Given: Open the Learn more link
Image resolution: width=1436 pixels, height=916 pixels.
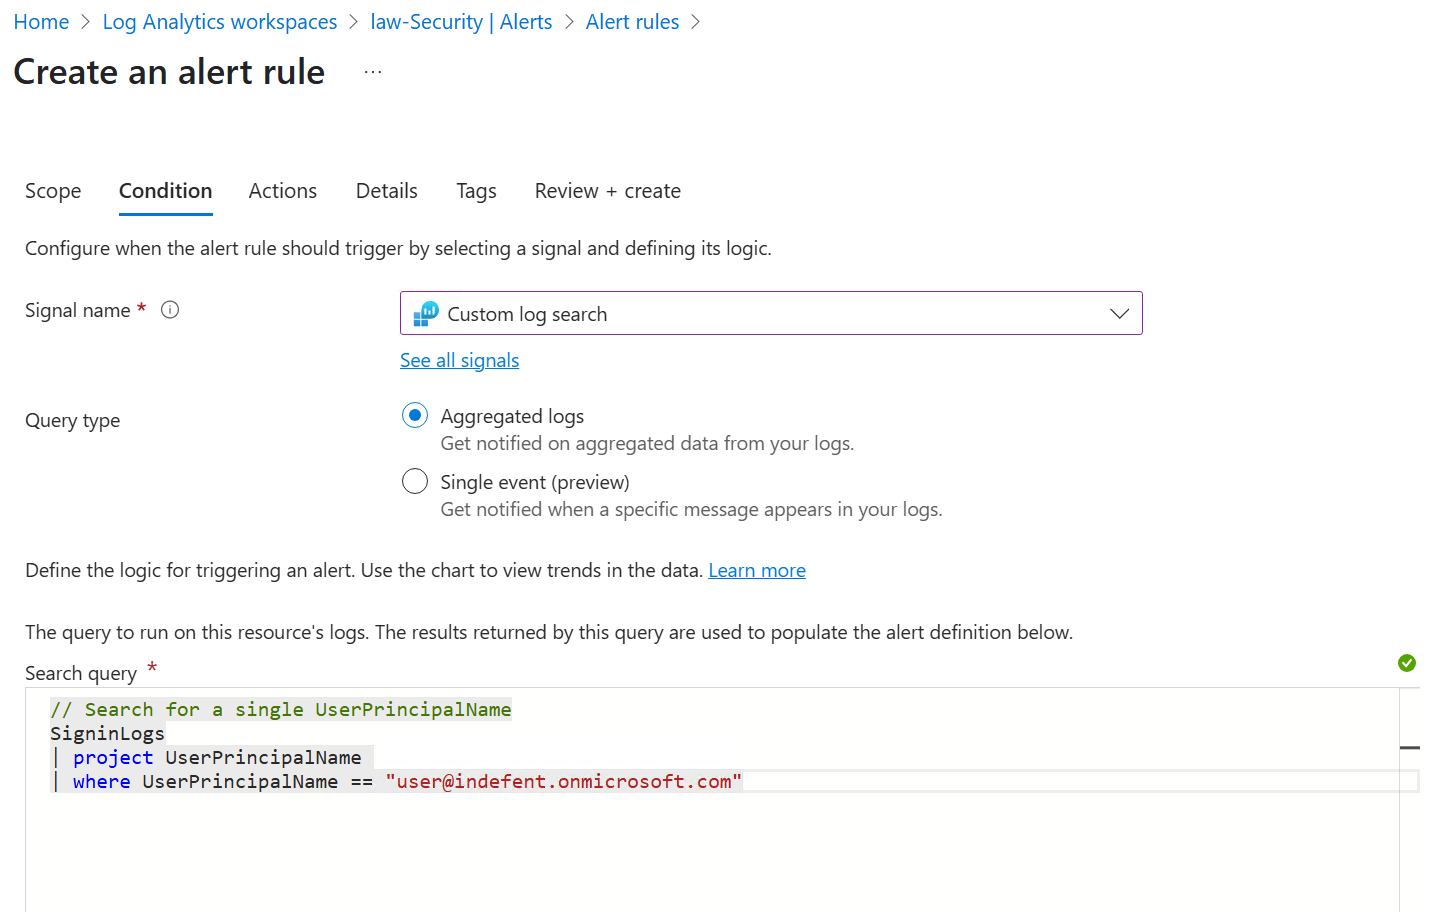Looking at the screenshot, I should pyautogui.click(x=757, y=570).
